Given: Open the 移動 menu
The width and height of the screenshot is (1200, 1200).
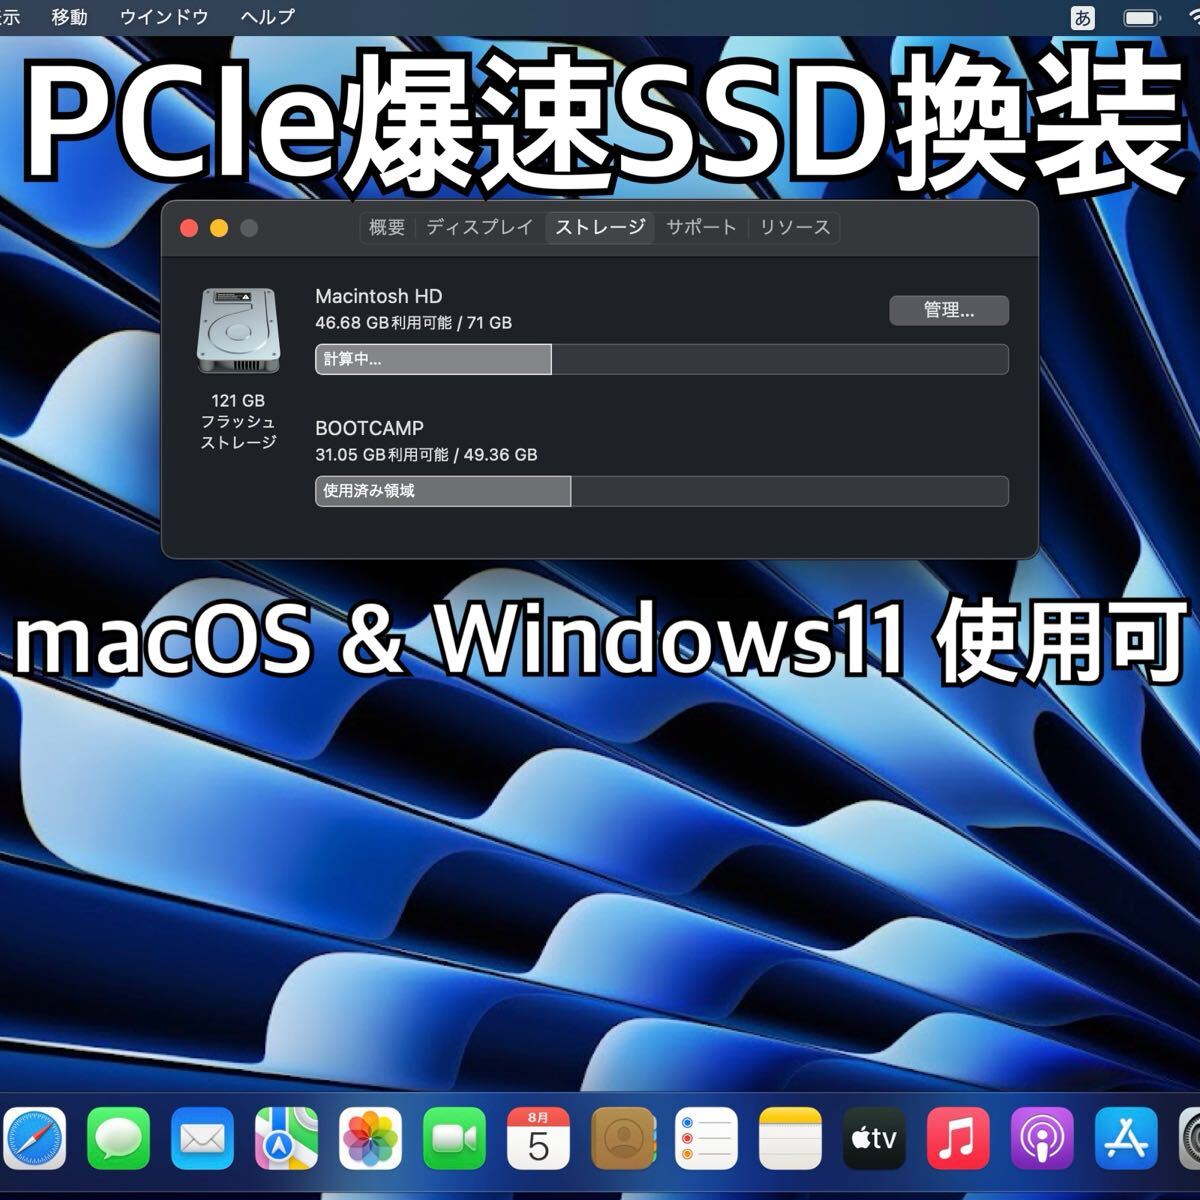Looking at the screenshot, I should point(69,17).
